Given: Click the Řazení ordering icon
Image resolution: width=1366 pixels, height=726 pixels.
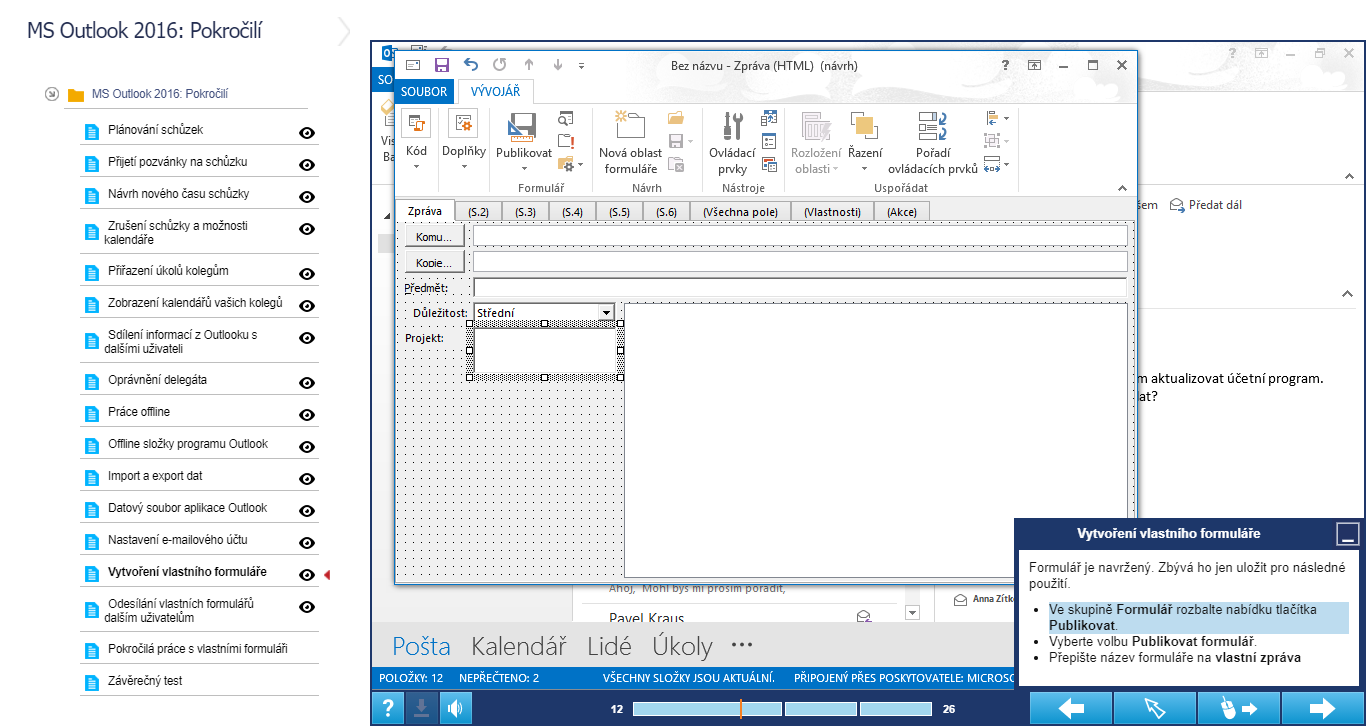Looking at the screenshot, I should (864, 126).
